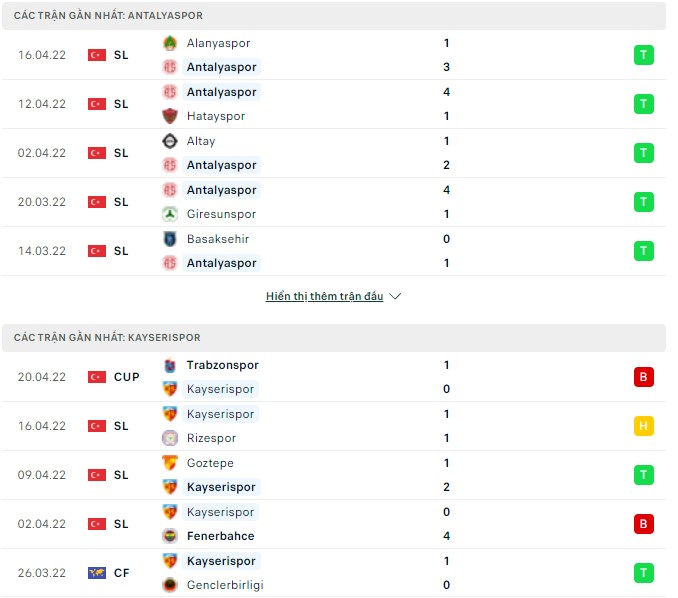The width and height of the screenshot is (678, 598).
Task: Click the green T badge for Alanyaspor match
Action: coord(644,55)
